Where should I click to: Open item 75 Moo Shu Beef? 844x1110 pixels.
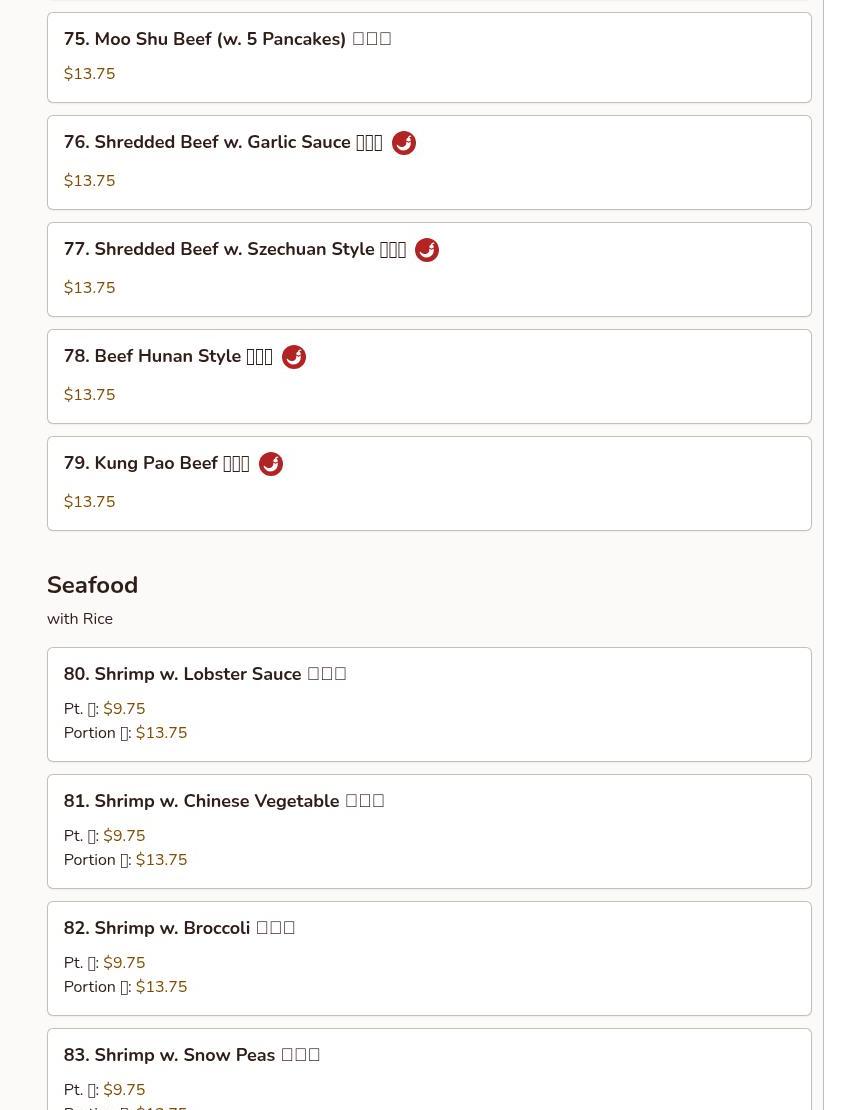(429, 57)
